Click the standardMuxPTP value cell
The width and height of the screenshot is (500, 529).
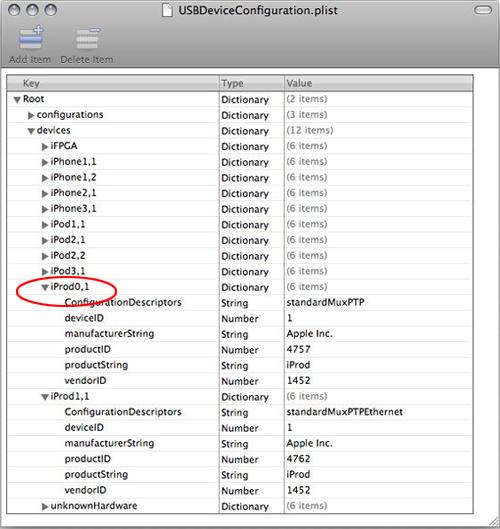[325, 302]
